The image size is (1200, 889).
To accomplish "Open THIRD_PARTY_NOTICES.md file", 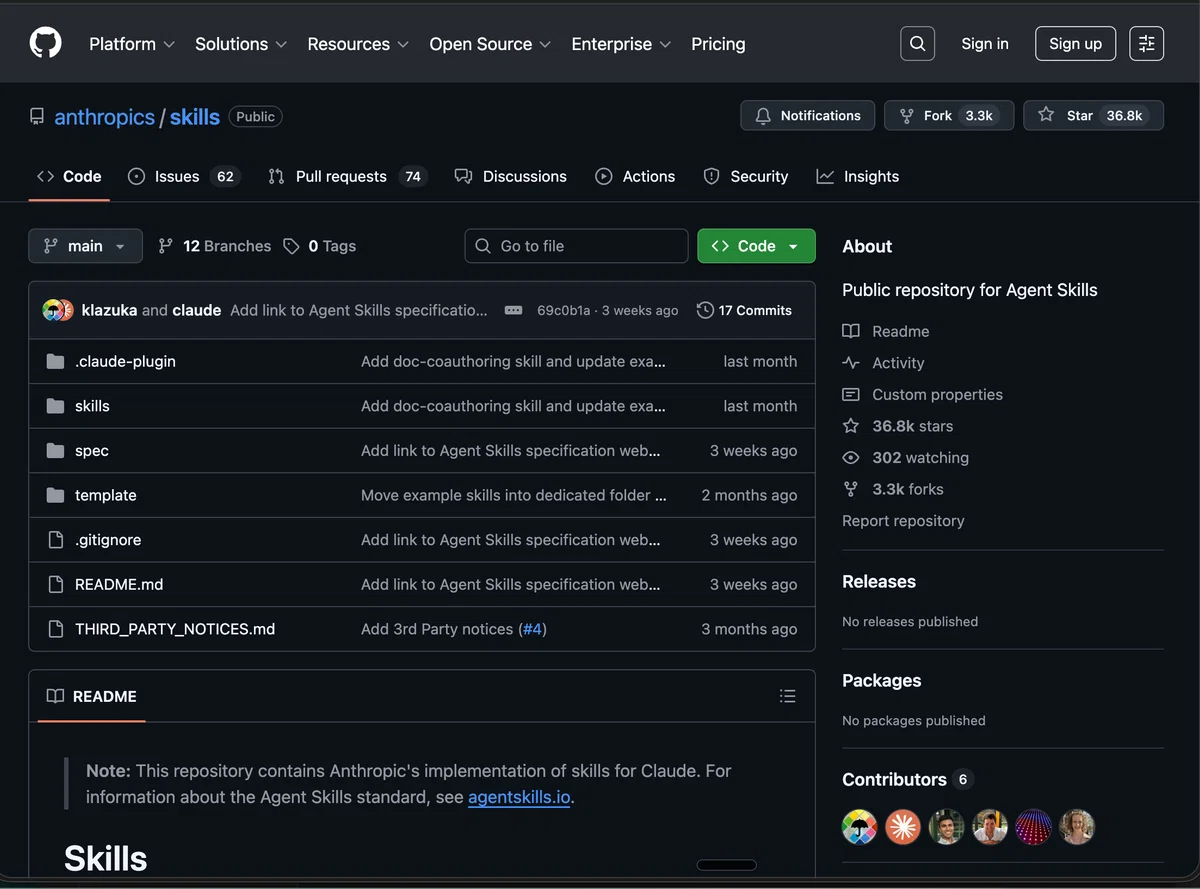I will 175,629.
